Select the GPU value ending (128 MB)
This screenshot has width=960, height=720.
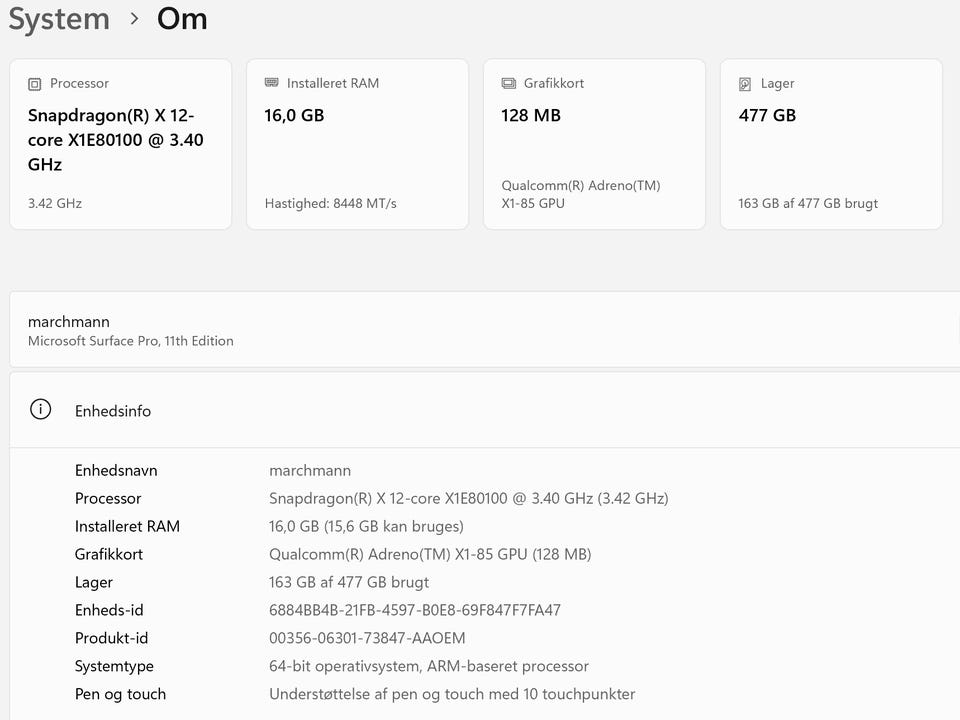coord(430,554)
